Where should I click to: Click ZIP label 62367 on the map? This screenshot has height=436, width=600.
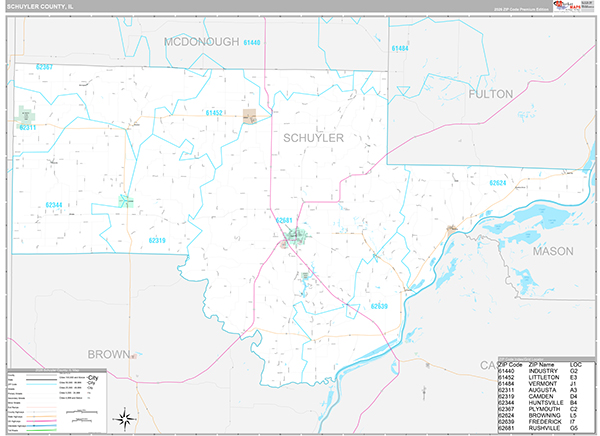44,67
